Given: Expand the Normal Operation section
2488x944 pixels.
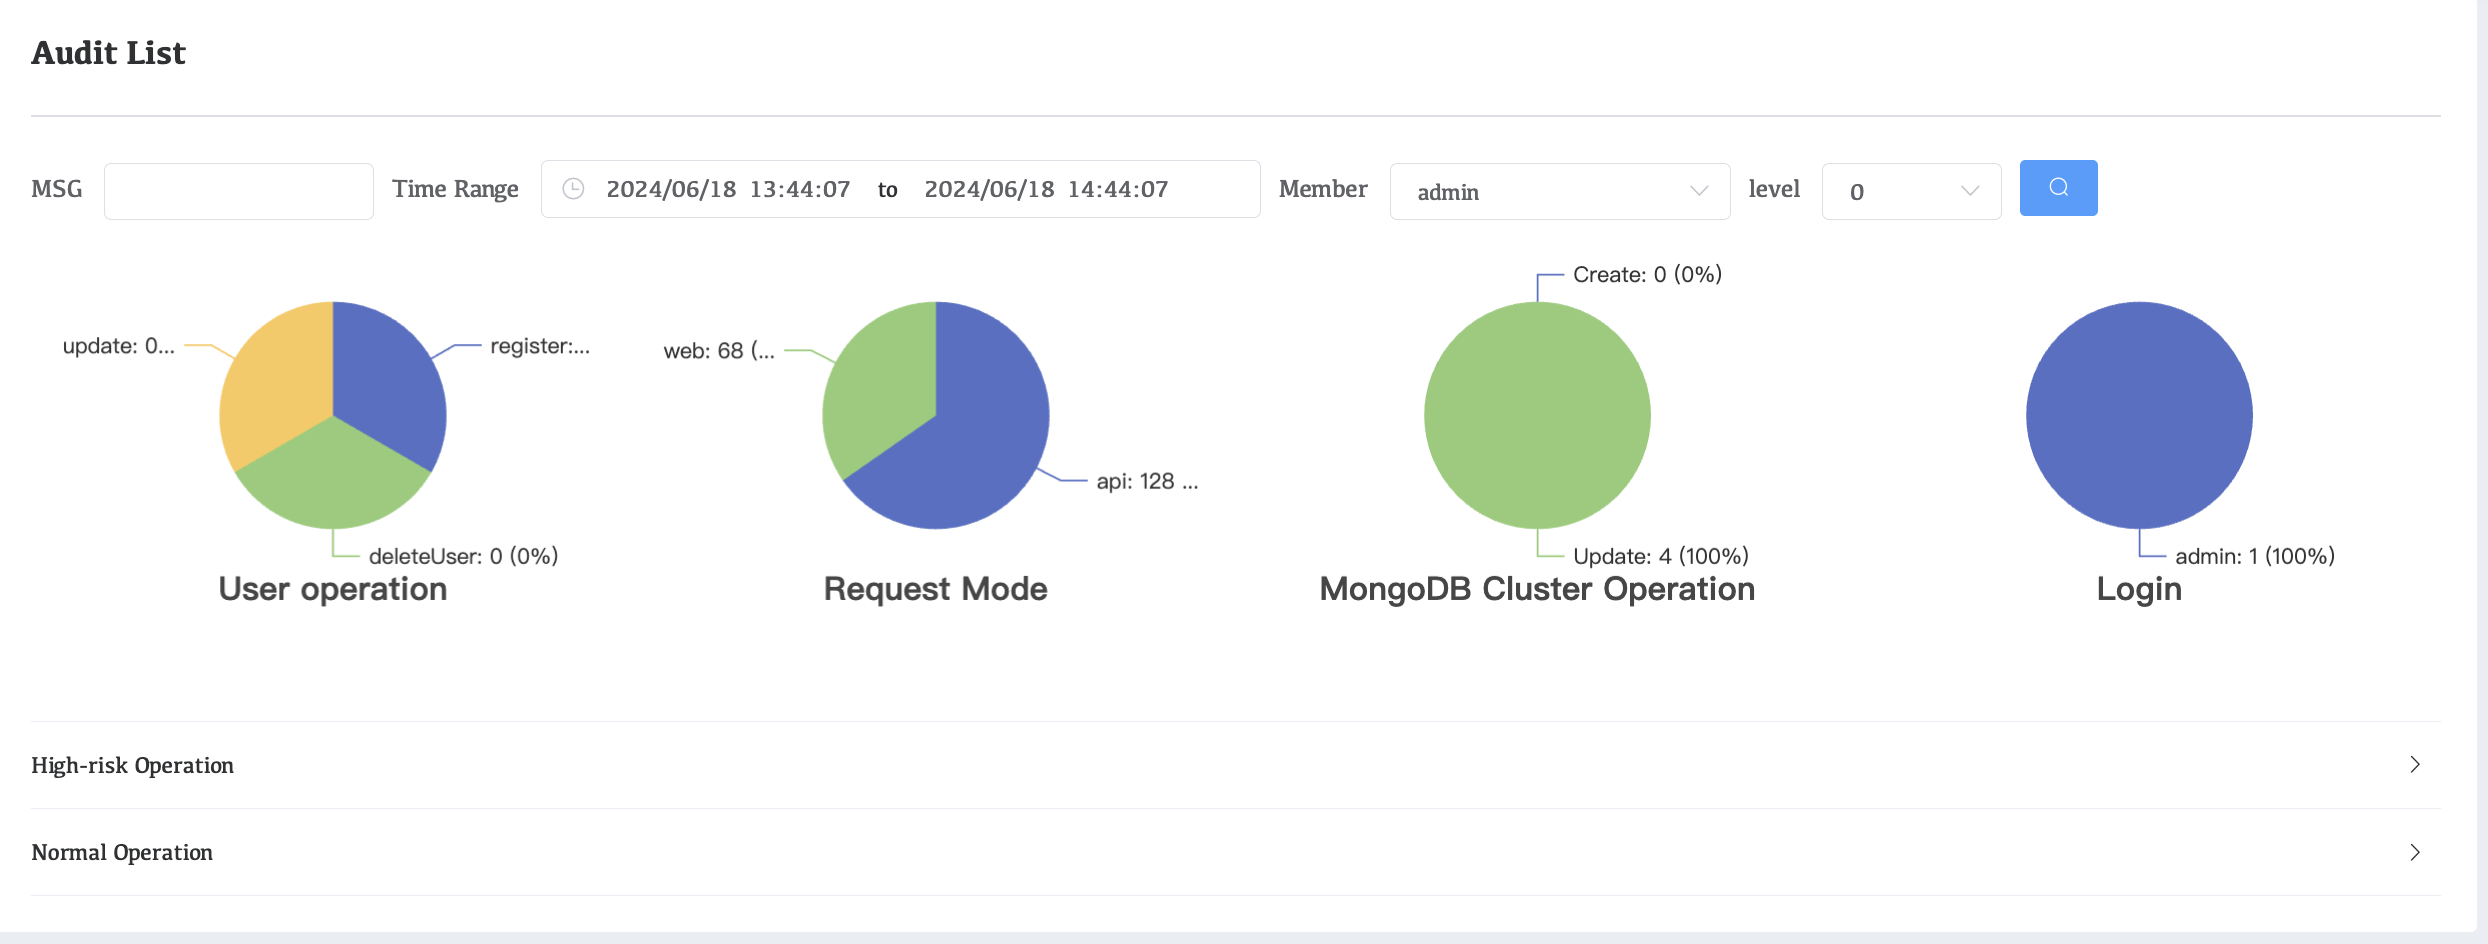Looking at the screenshot, I should pos(122,852).
